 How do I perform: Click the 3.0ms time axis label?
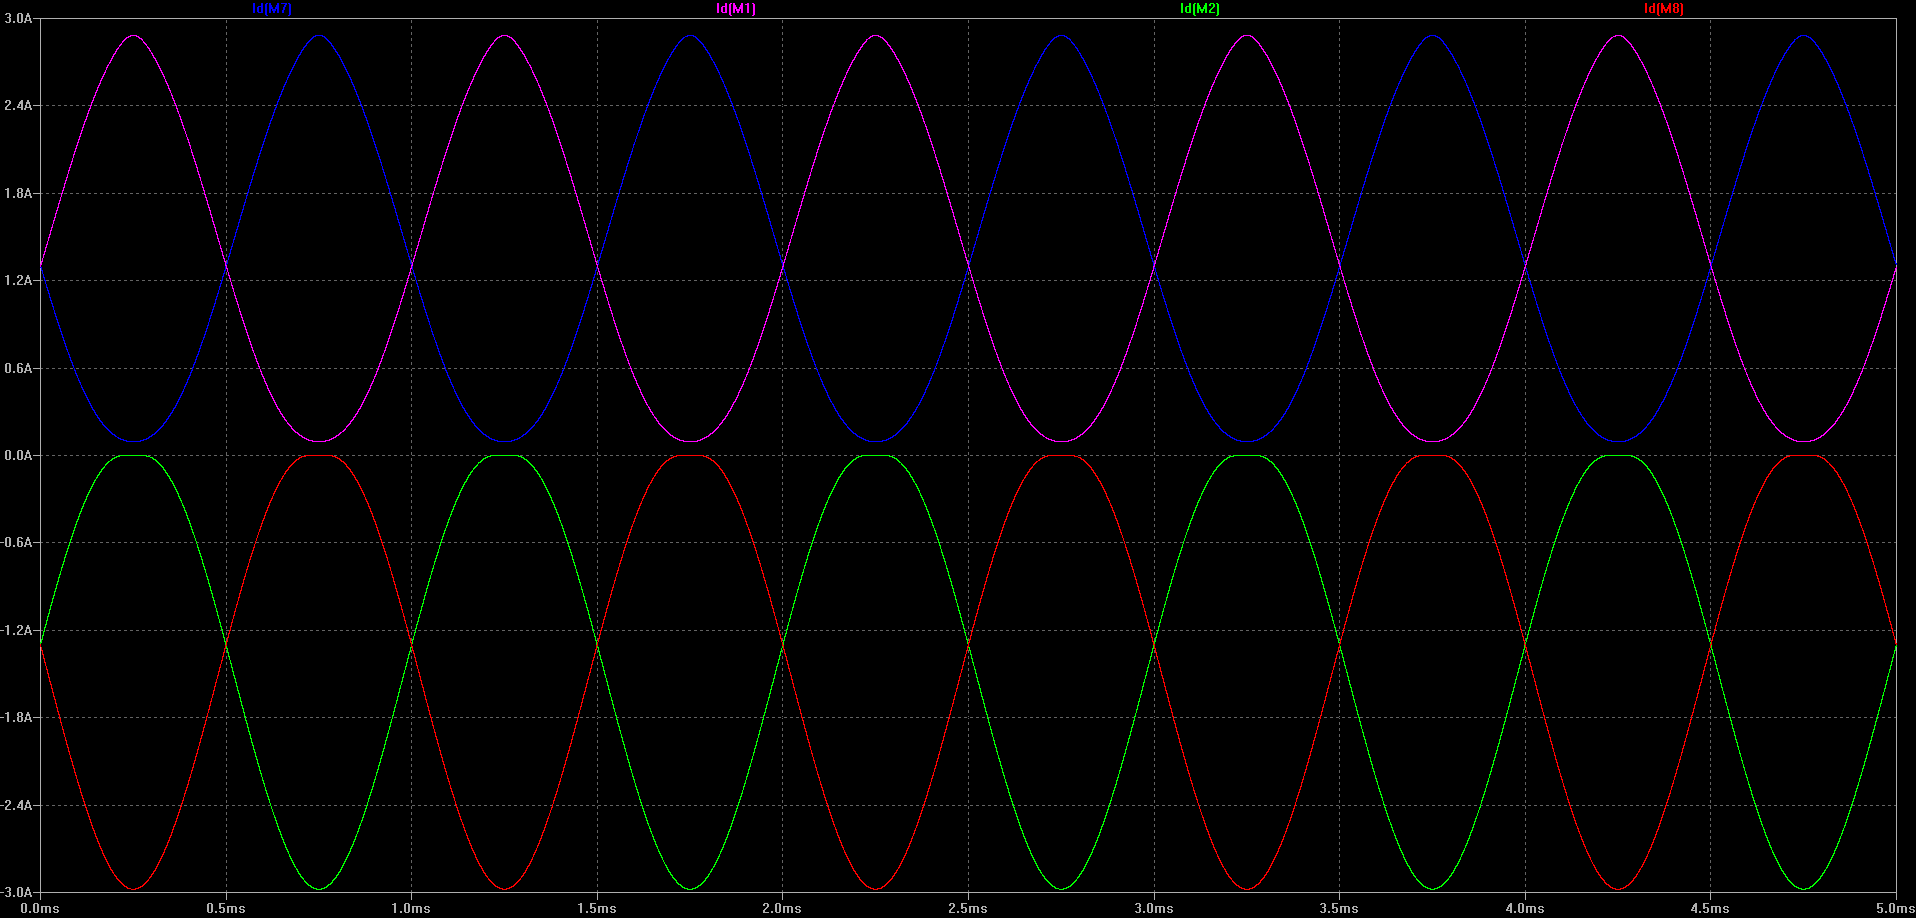[1154, 909]
